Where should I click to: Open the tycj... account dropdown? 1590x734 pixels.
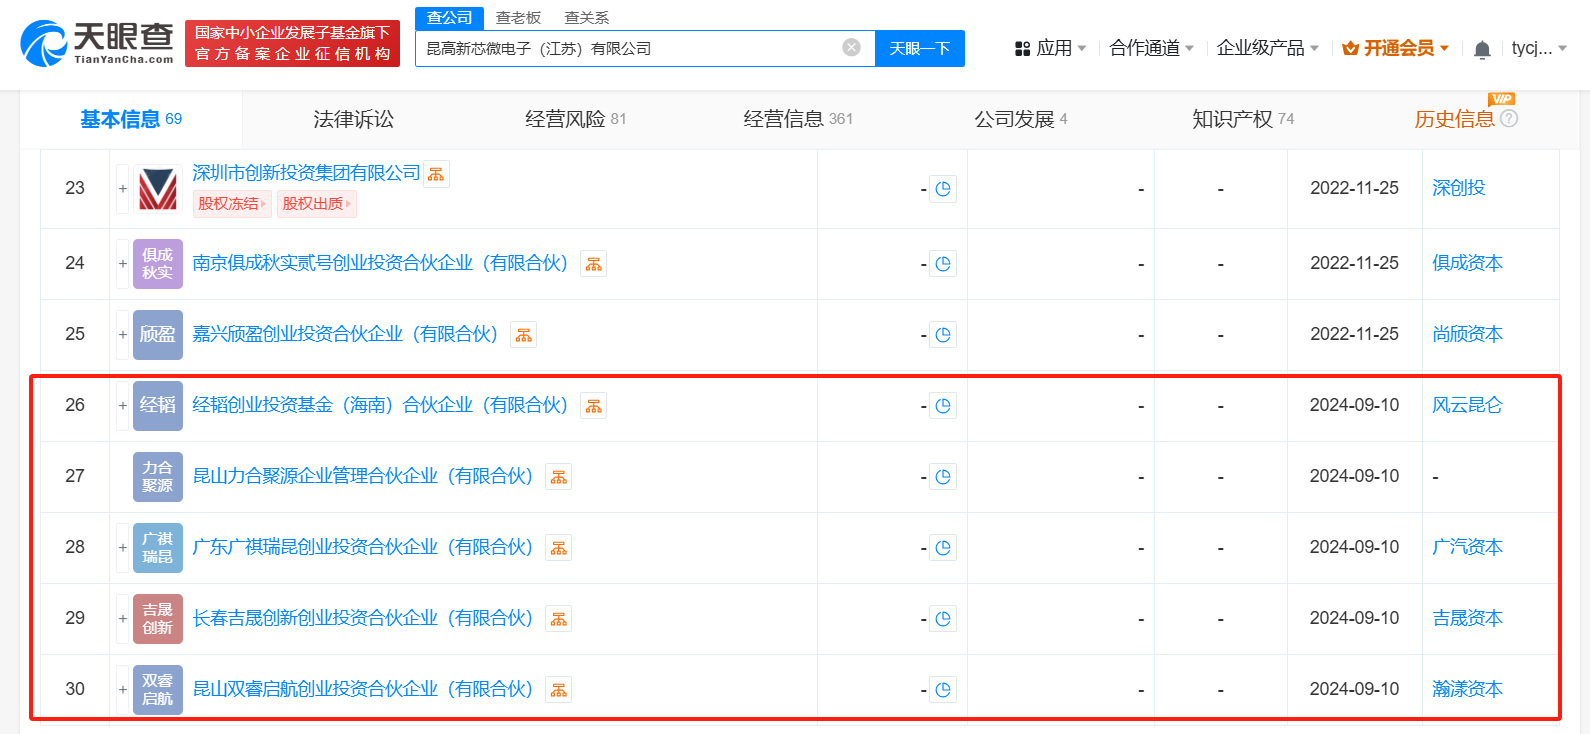click(1539, 48)
